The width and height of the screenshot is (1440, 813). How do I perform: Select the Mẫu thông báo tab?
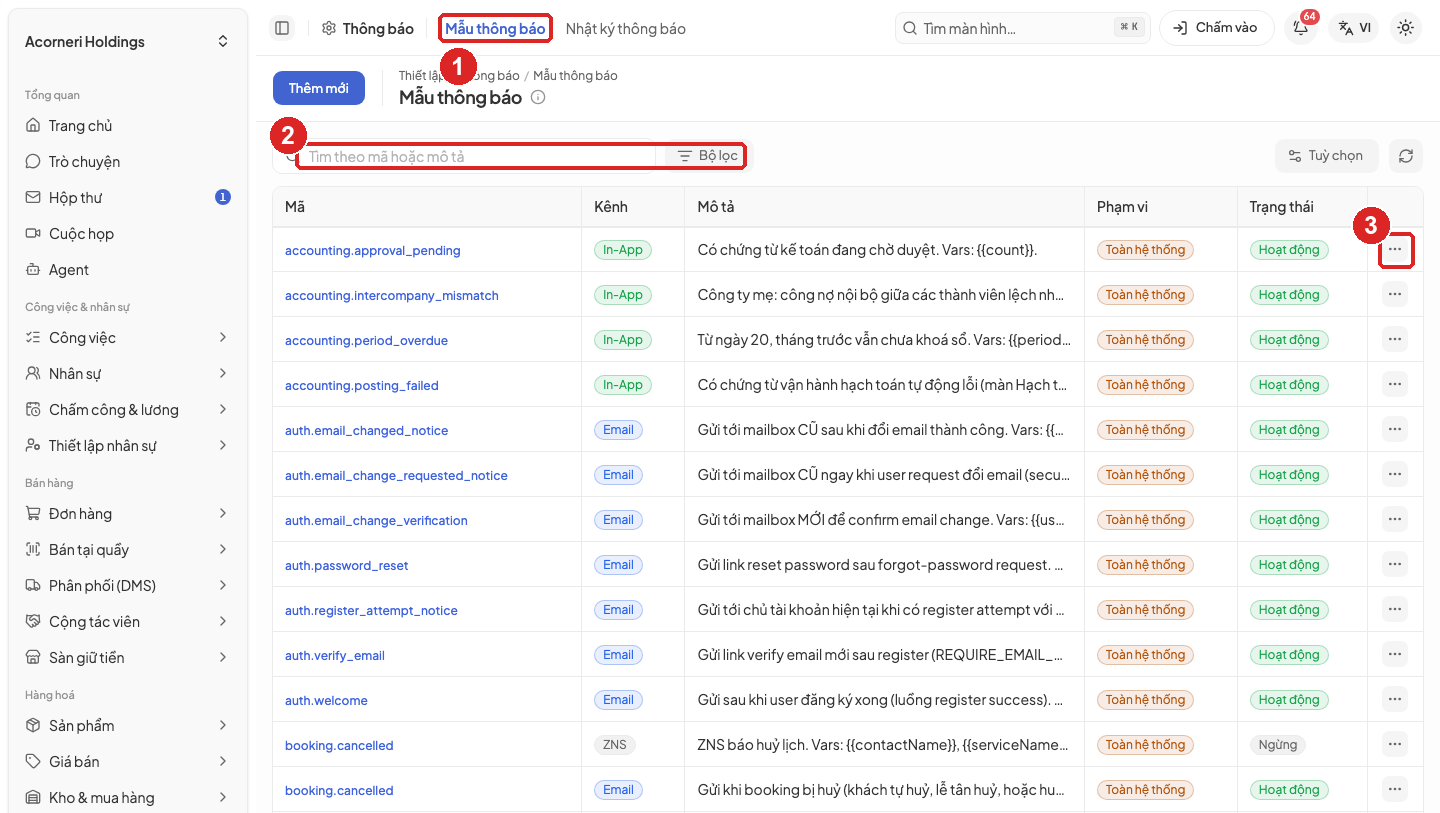(496, 29)
